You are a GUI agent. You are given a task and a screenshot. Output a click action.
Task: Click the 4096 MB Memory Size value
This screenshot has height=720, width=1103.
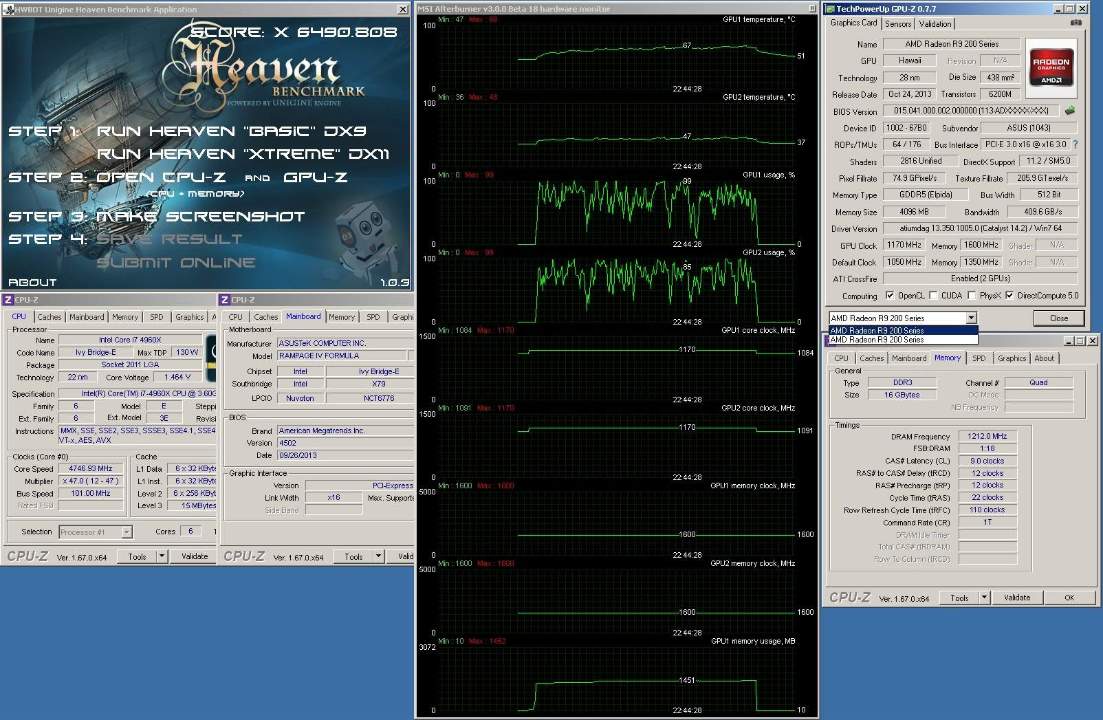click(913, 211)
